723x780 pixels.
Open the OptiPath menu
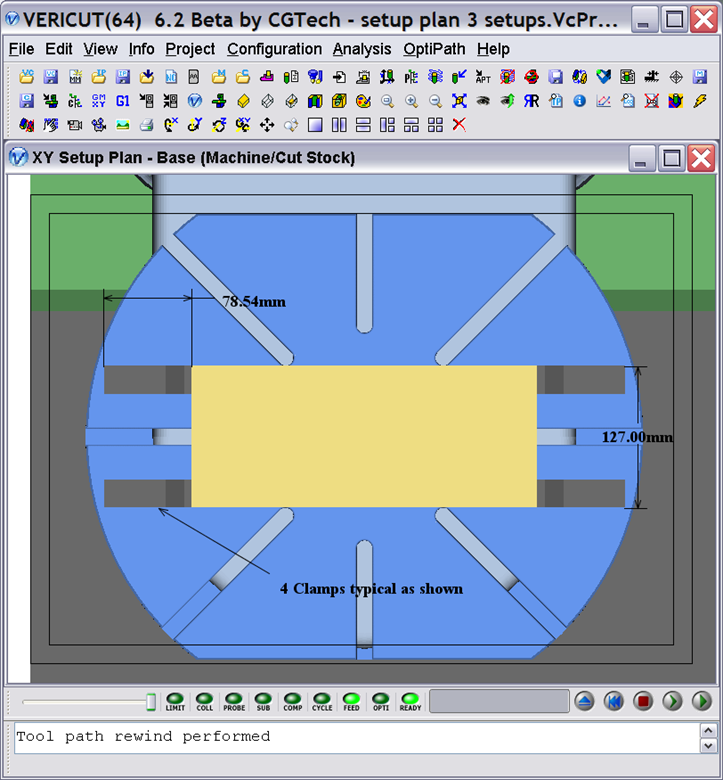434,49
